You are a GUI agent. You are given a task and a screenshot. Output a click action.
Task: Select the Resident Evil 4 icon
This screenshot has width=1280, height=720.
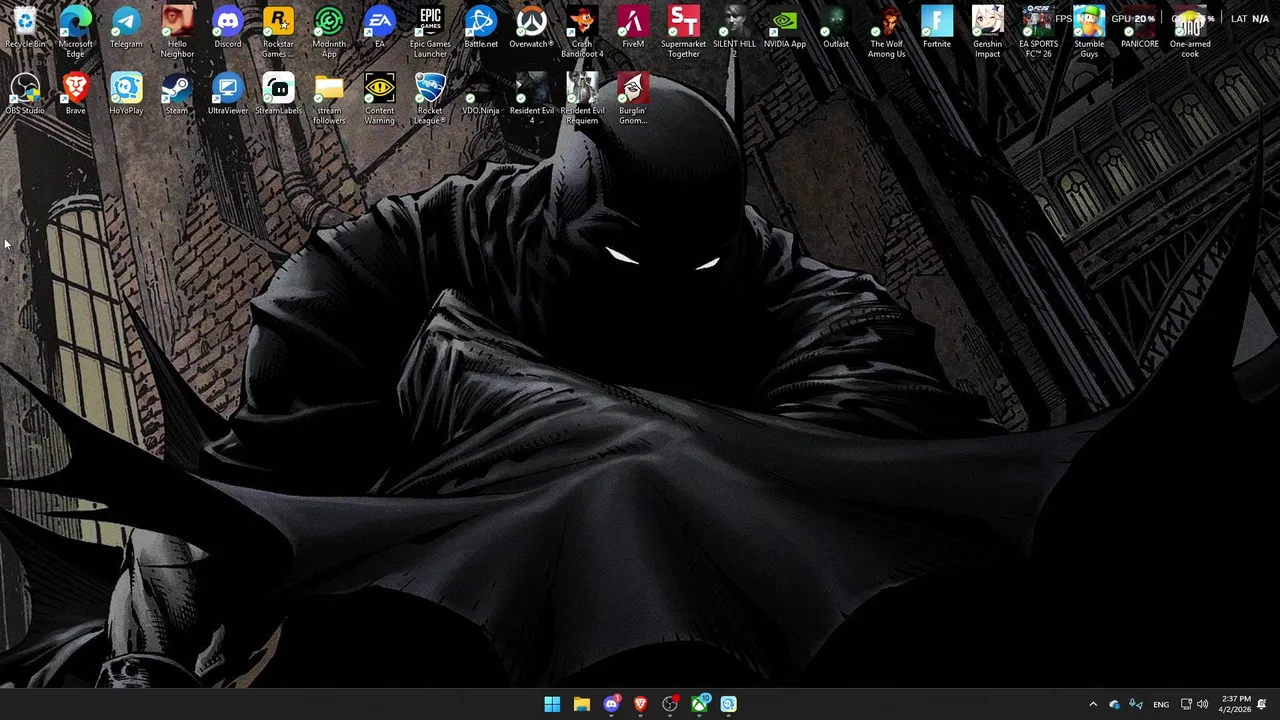pyautogui.click(x=531, y=99)
